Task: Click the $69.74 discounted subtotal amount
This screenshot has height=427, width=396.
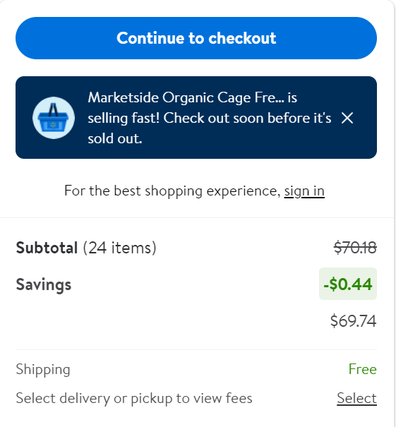Action: point(353,321)
